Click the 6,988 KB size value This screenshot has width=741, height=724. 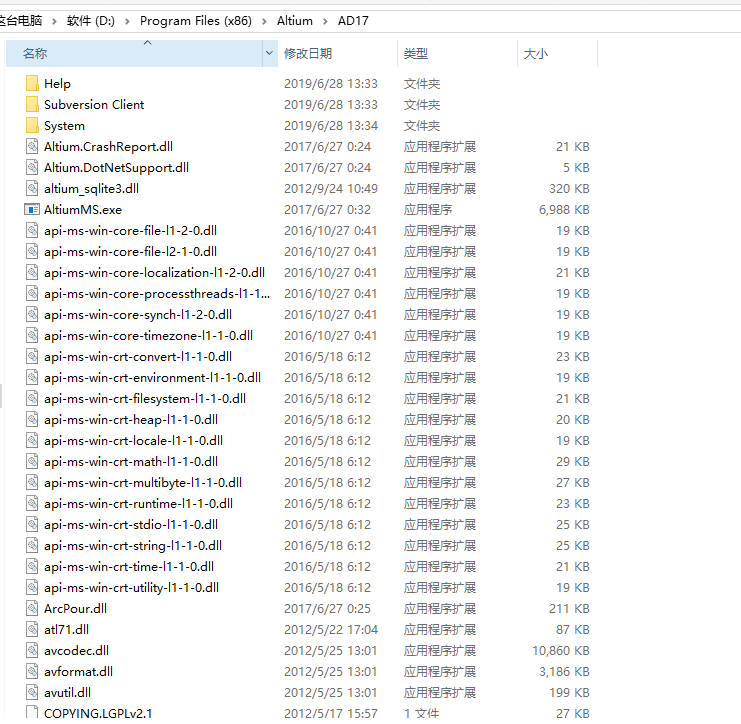pyautogui.click(x=564, y=209)
